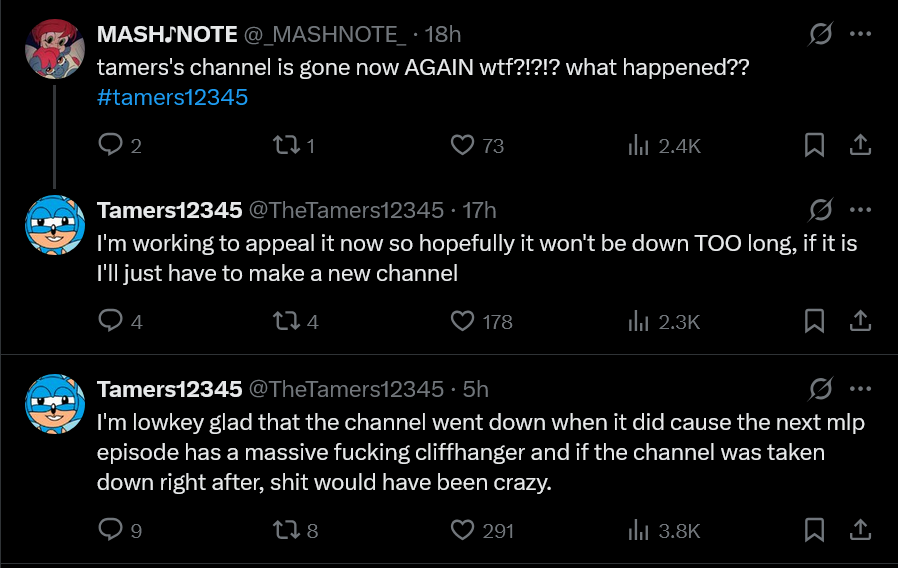Like the tweet with 73 likes
This screenshot has width=898, height=568.
(x=462, y=146)
